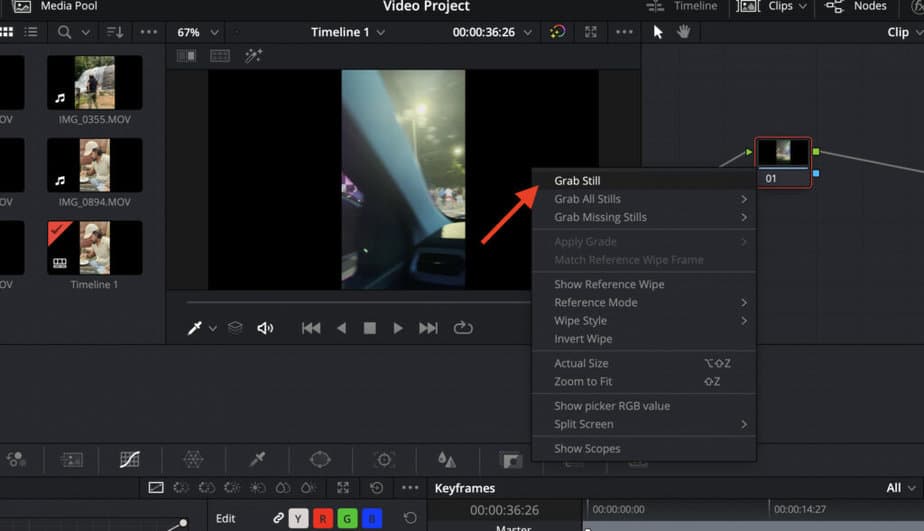Viewport: 924px width, 531px height.
Task: Jump to first frame
Action: coord(311,328)
